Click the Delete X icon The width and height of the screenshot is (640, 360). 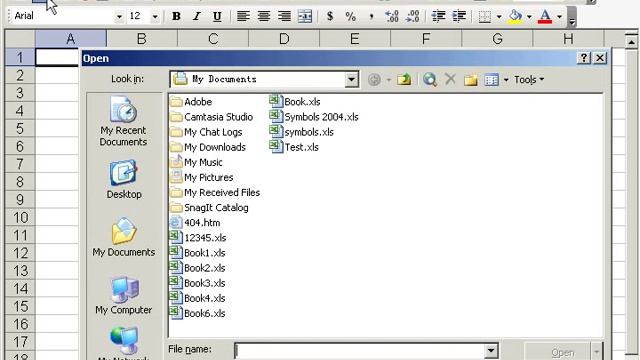450,79
